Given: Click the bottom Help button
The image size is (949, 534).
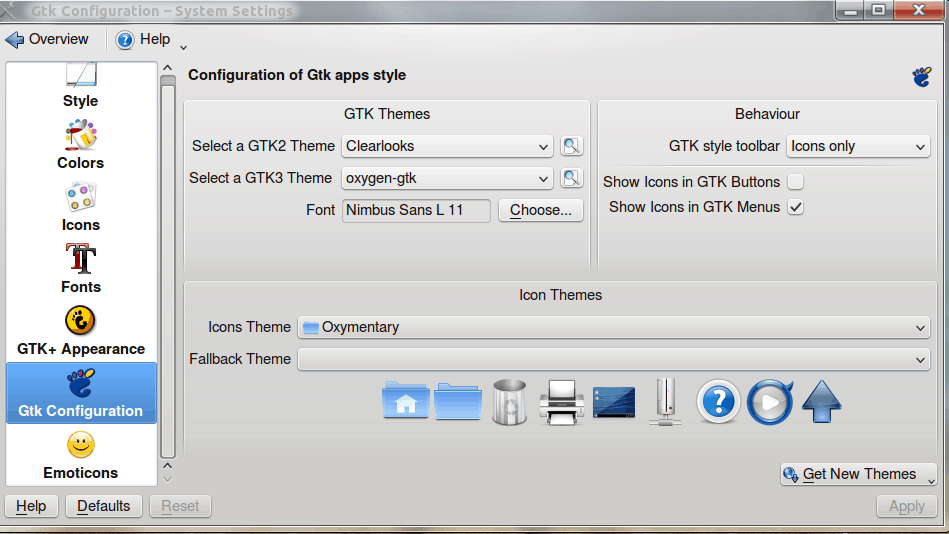Looking at the screenshot, I should pos(31,506).
